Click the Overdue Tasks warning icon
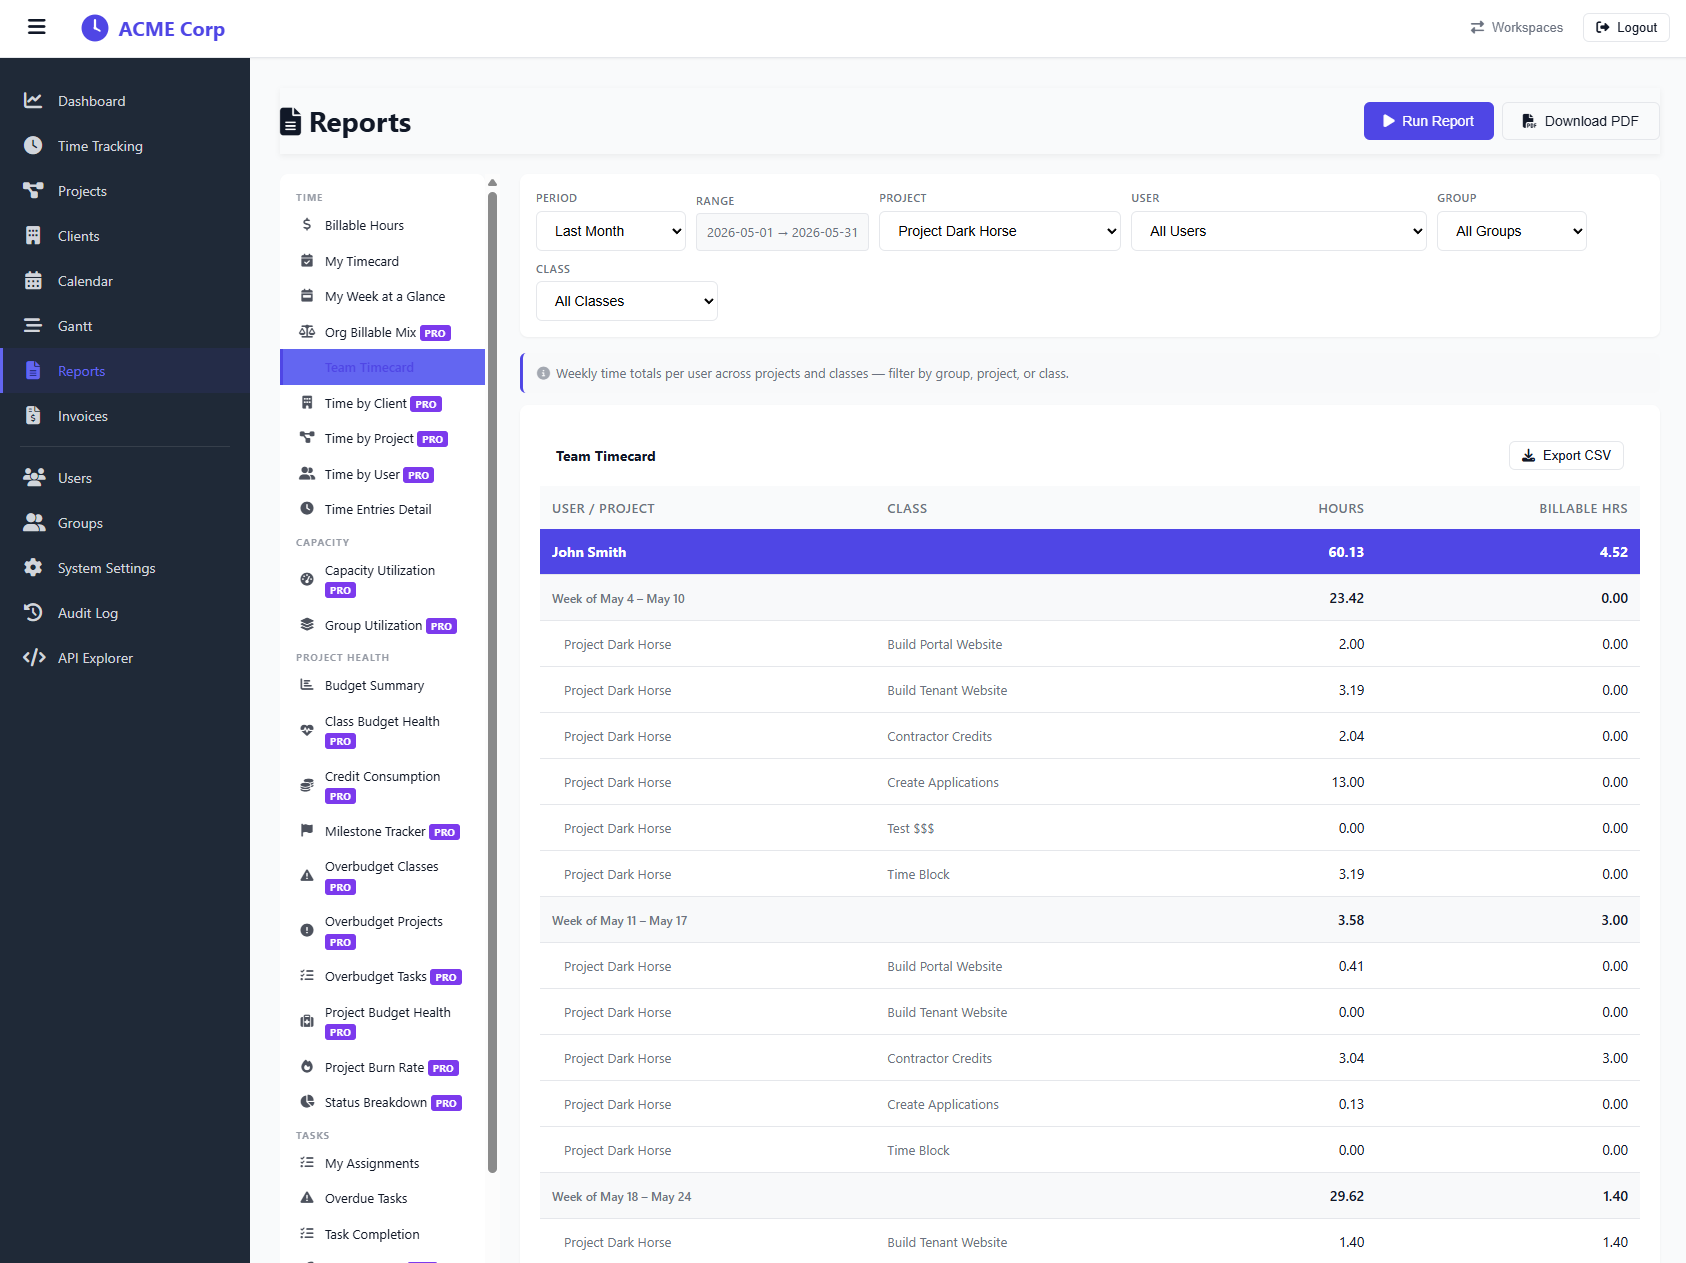The image size is (1686, 1263). 307,1198
